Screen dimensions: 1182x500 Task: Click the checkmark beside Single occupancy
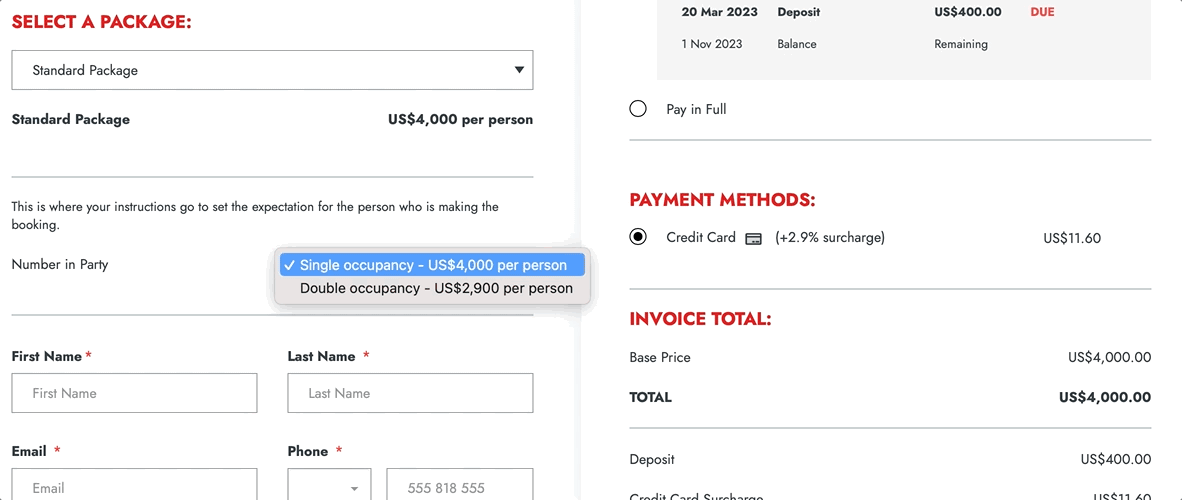[x=289, y=265]
